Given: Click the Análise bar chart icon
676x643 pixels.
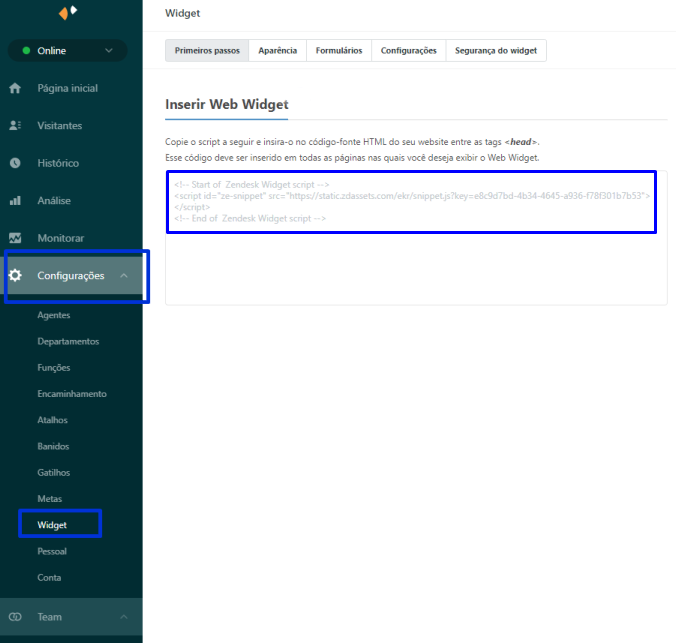Looking at the screenshot, I should coord(15,201).
